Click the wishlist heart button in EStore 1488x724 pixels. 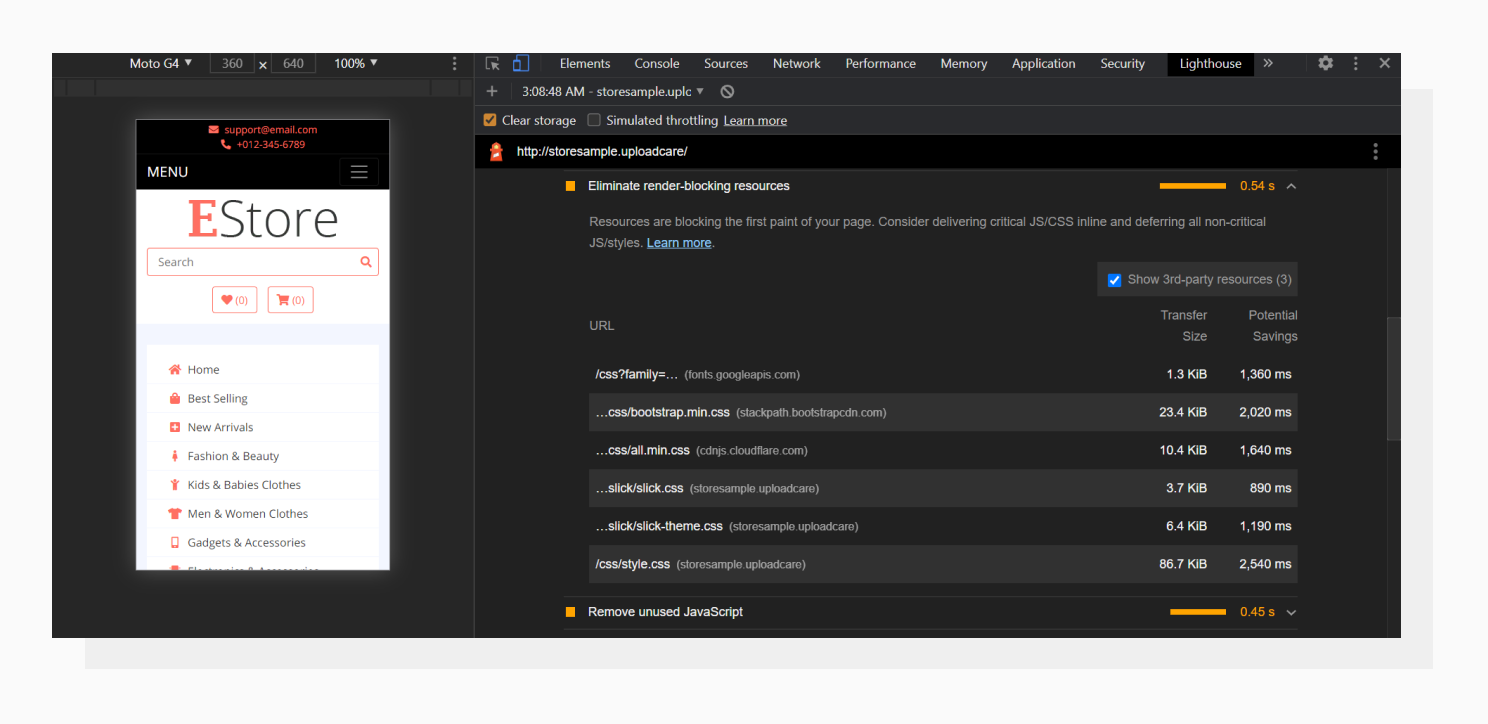[234, 299]
